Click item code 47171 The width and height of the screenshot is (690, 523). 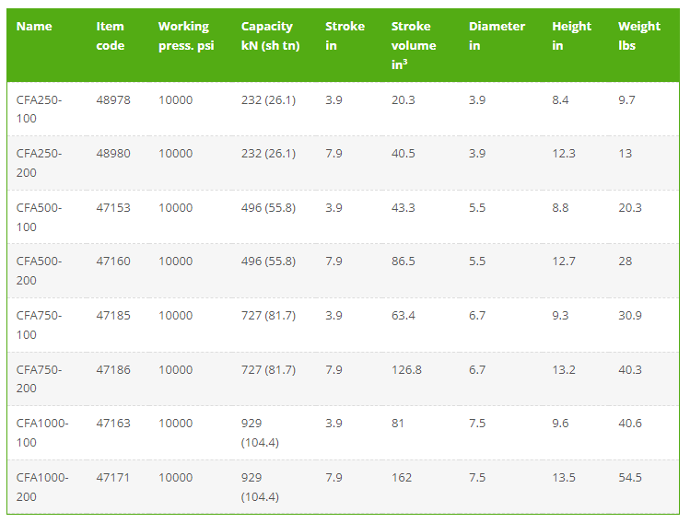coord(113,478)
